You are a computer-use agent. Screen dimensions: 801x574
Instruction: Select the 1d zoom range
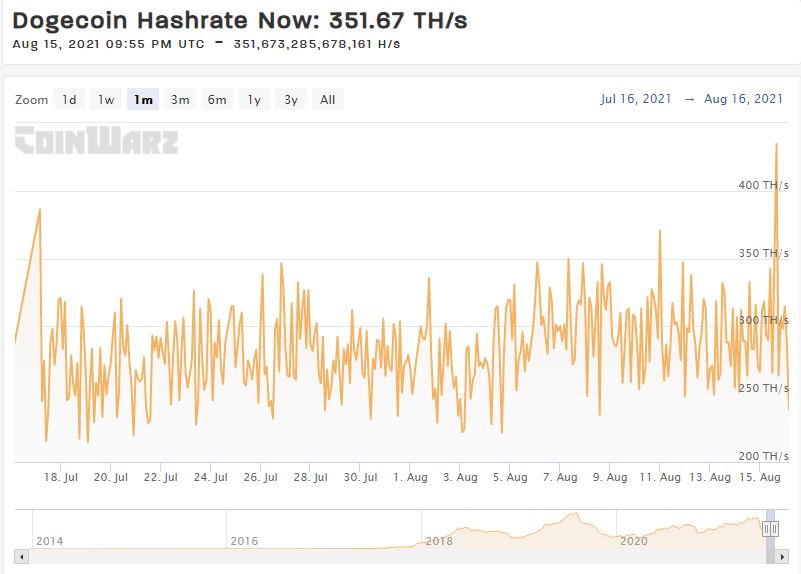(x=69, y=100)
